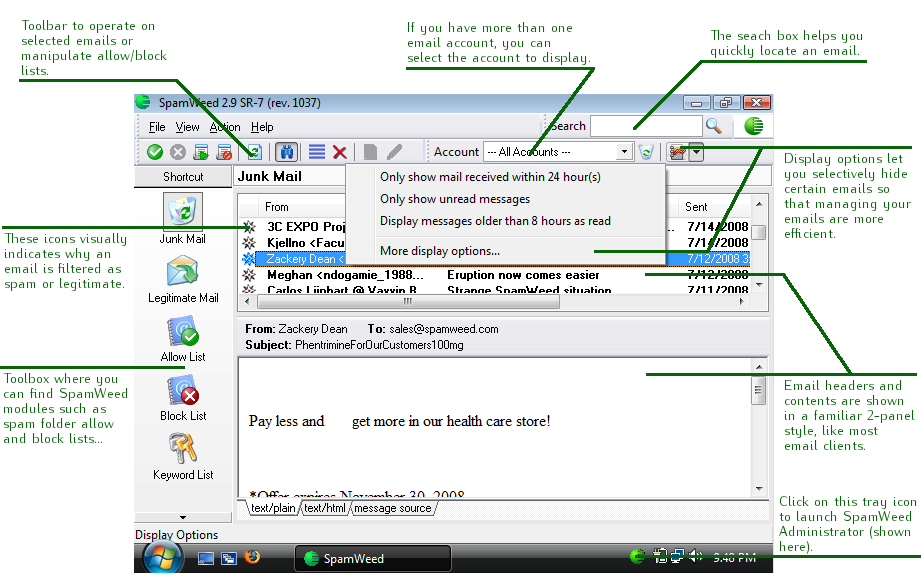Open the Action menu
This screenshot has width=921, height=583.
(225, 127)
